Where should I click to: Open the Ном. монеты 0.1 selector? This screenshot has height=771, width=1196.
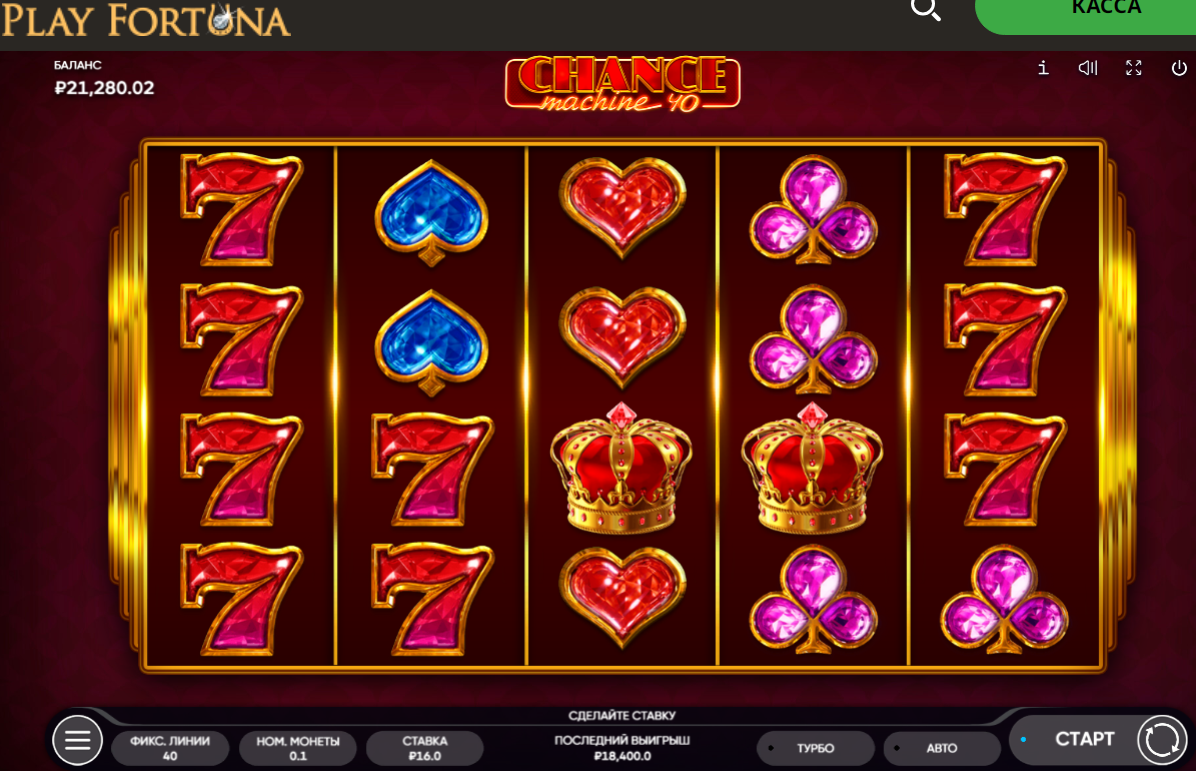tap(297, 748)
